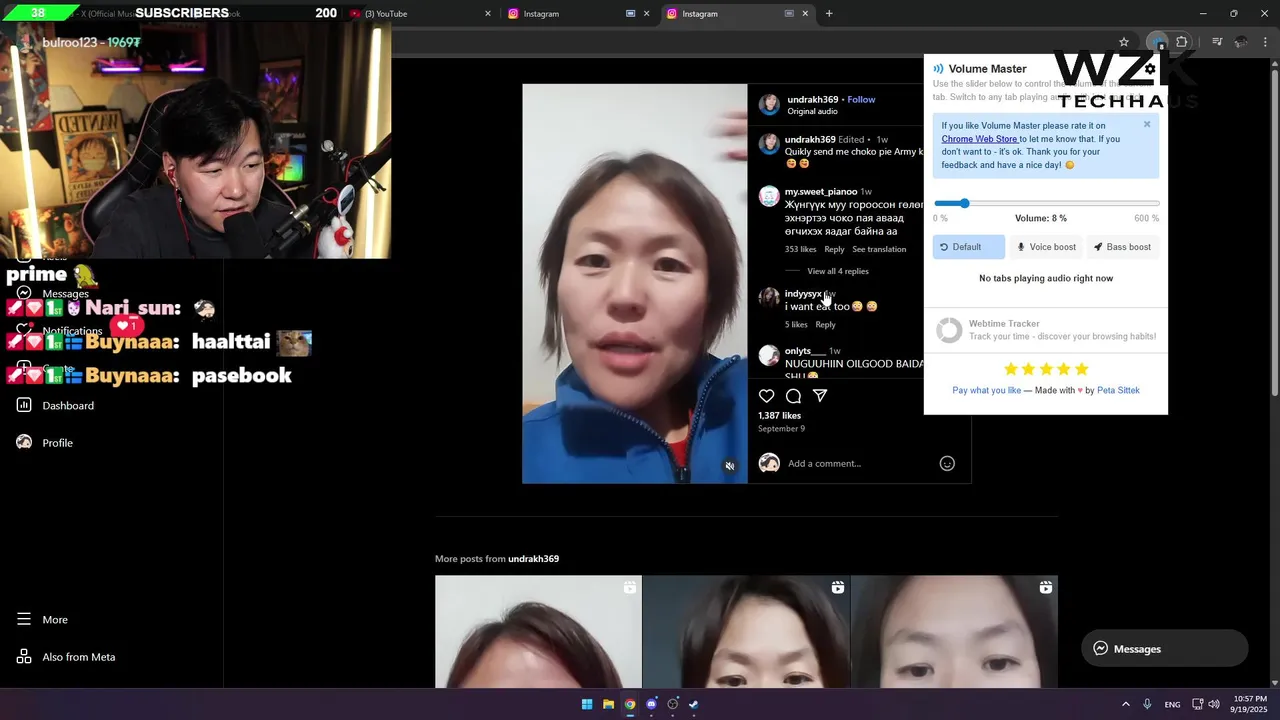Open the clock showing 10:57 PM
Screen dimensions: 1280x720
click(1250, 703)
